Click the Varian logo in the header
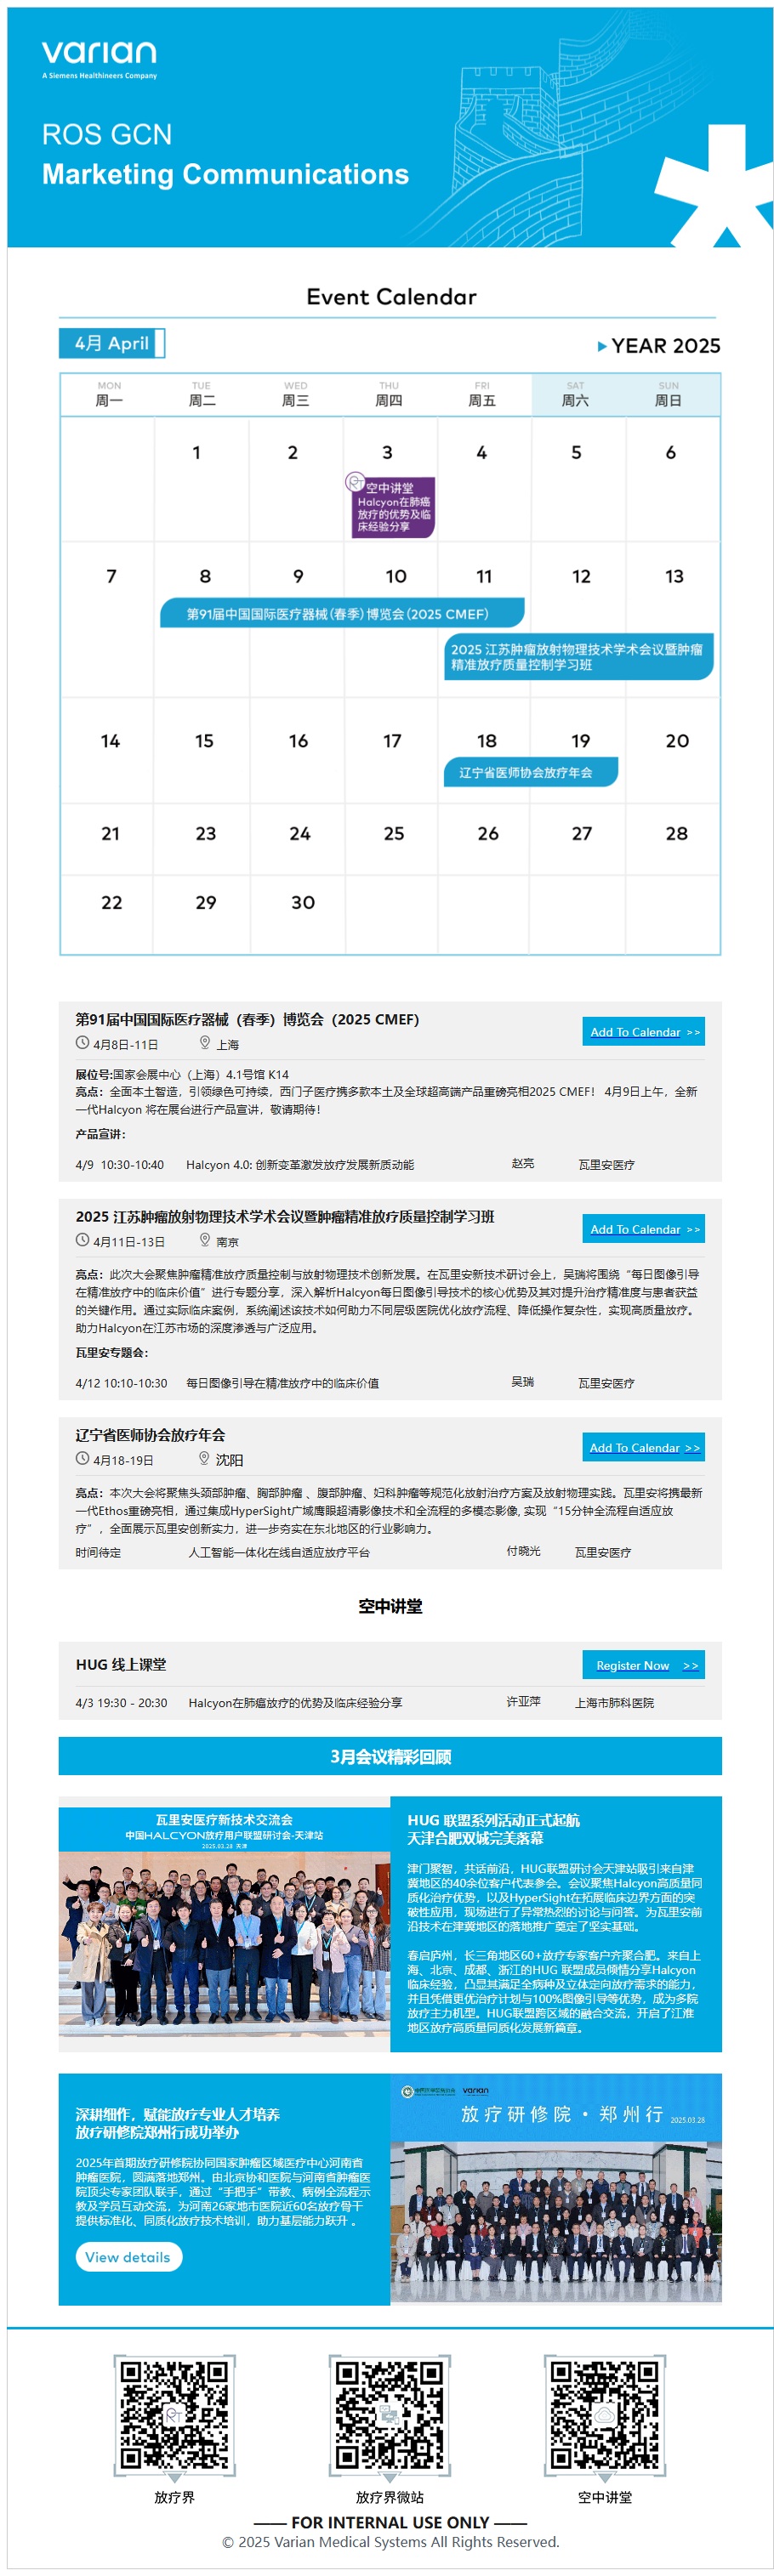 pyautogui.click(x=99, y=59)
